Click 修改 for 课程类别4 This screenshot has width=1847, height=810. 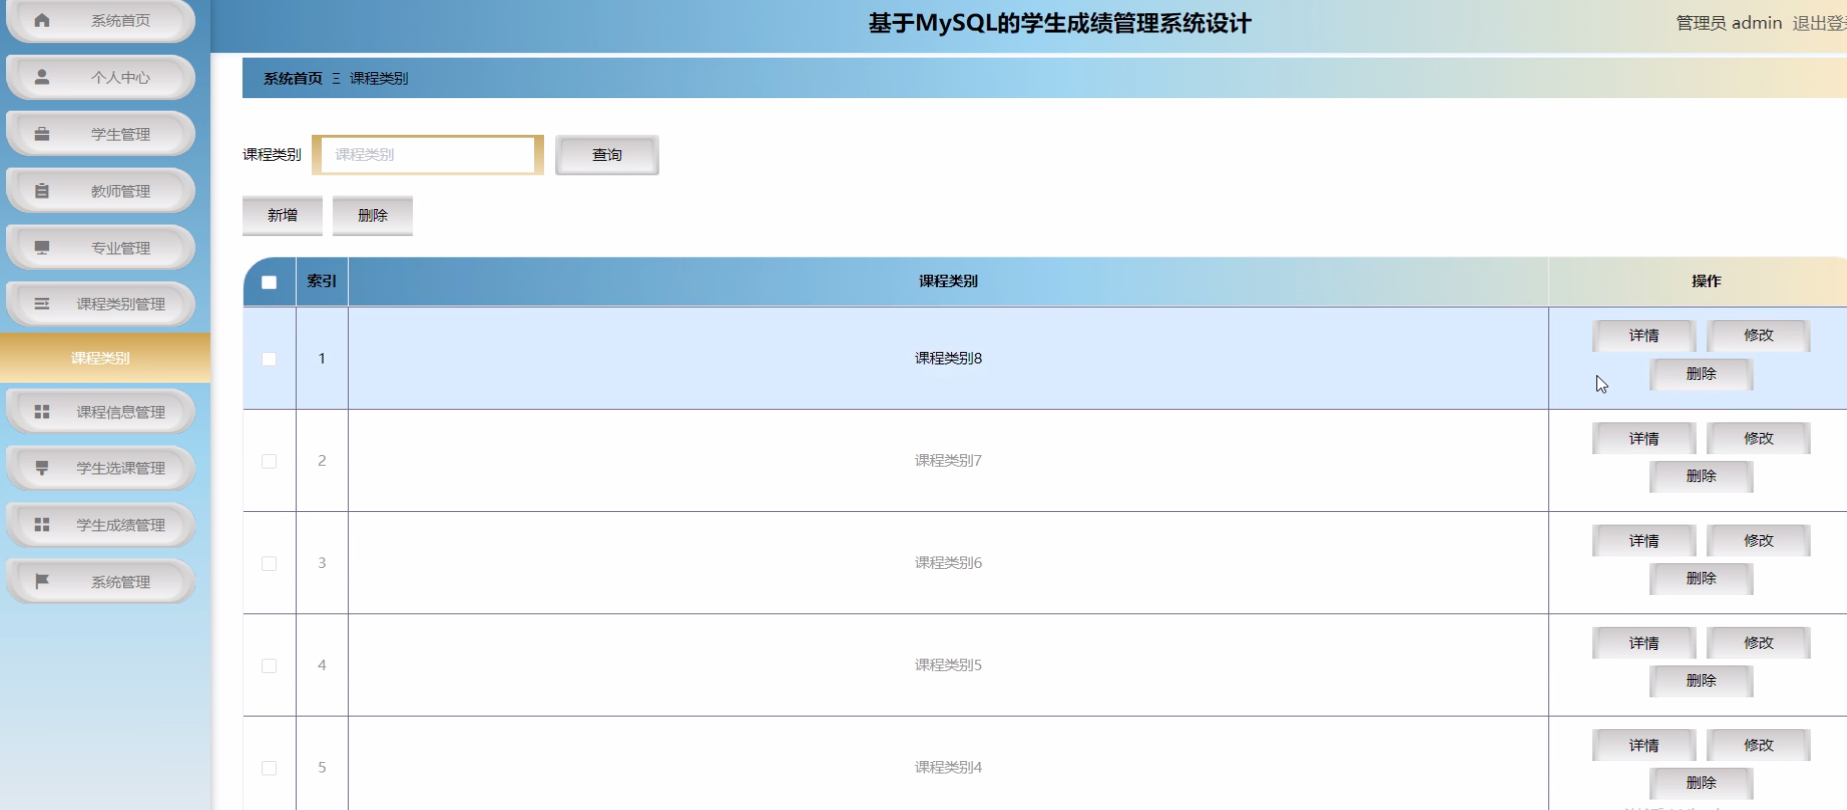1759,746
